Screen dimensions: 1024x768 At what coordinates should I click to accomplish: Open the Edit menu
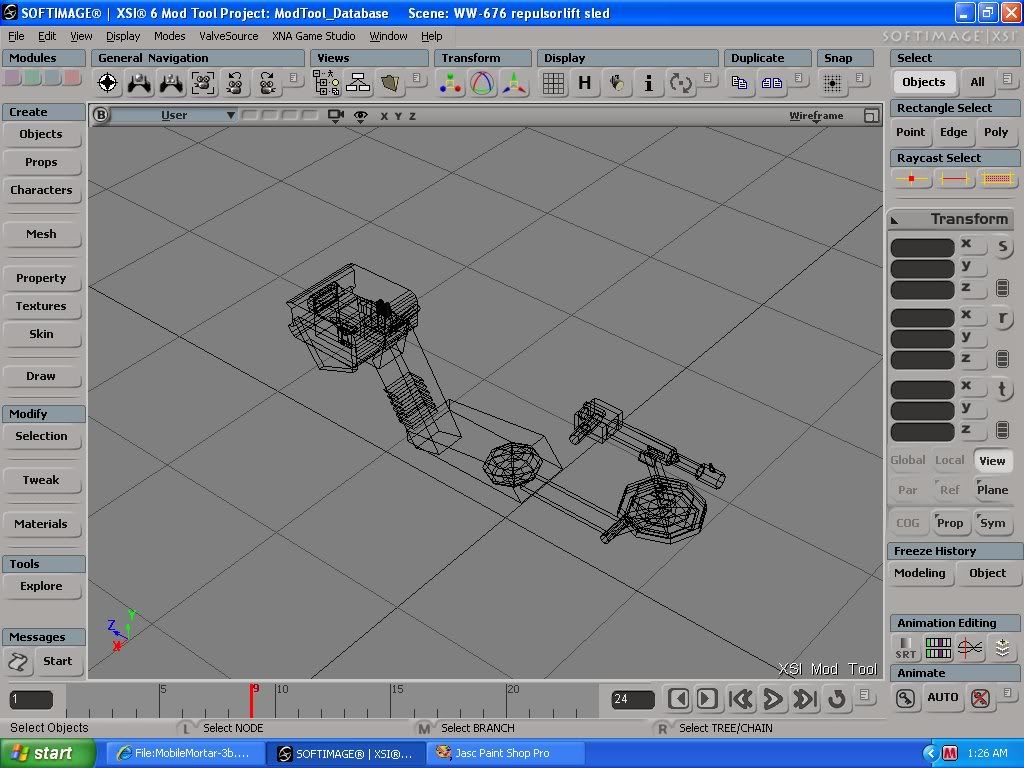click(46, 36)
